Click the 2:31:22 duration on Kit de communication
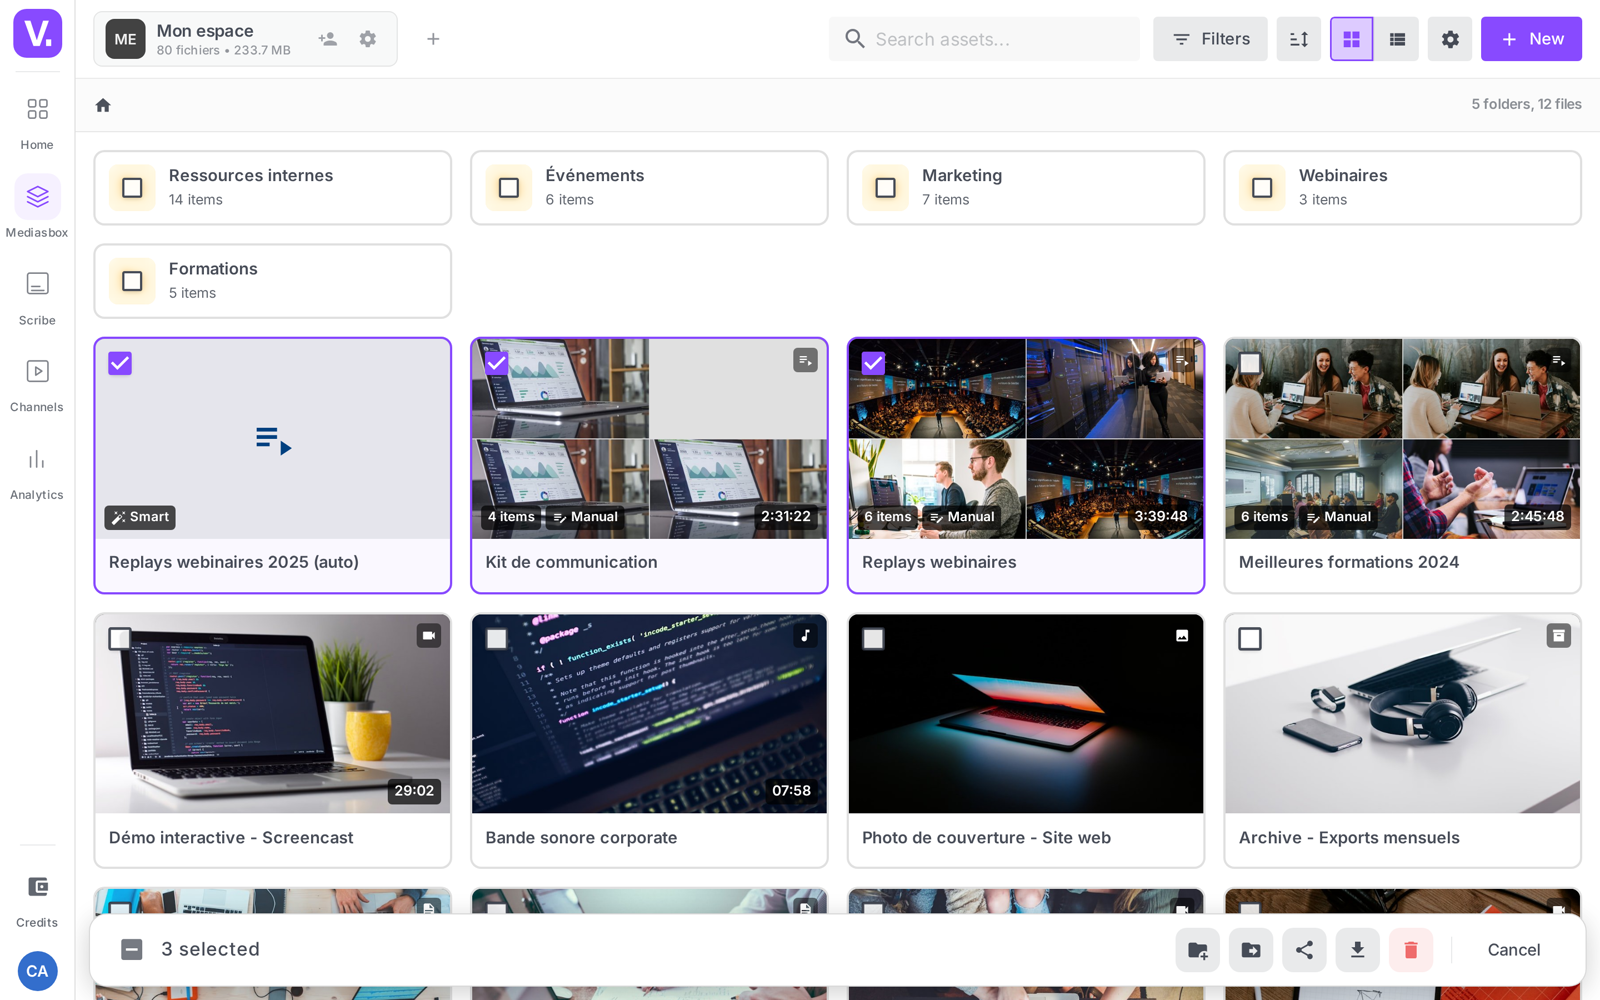Viewport: 1600px width, 1000px height. 786,517
